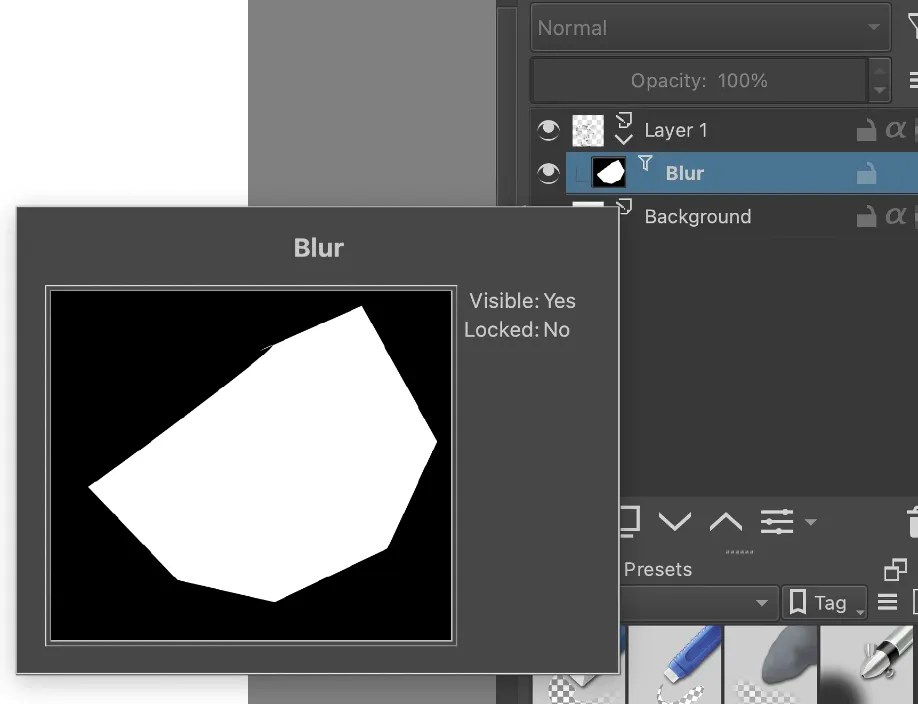The width and height of the screenshot is (918, 704).
Task: Click the Tag bookmark icon
Action: tap(797, 601)
